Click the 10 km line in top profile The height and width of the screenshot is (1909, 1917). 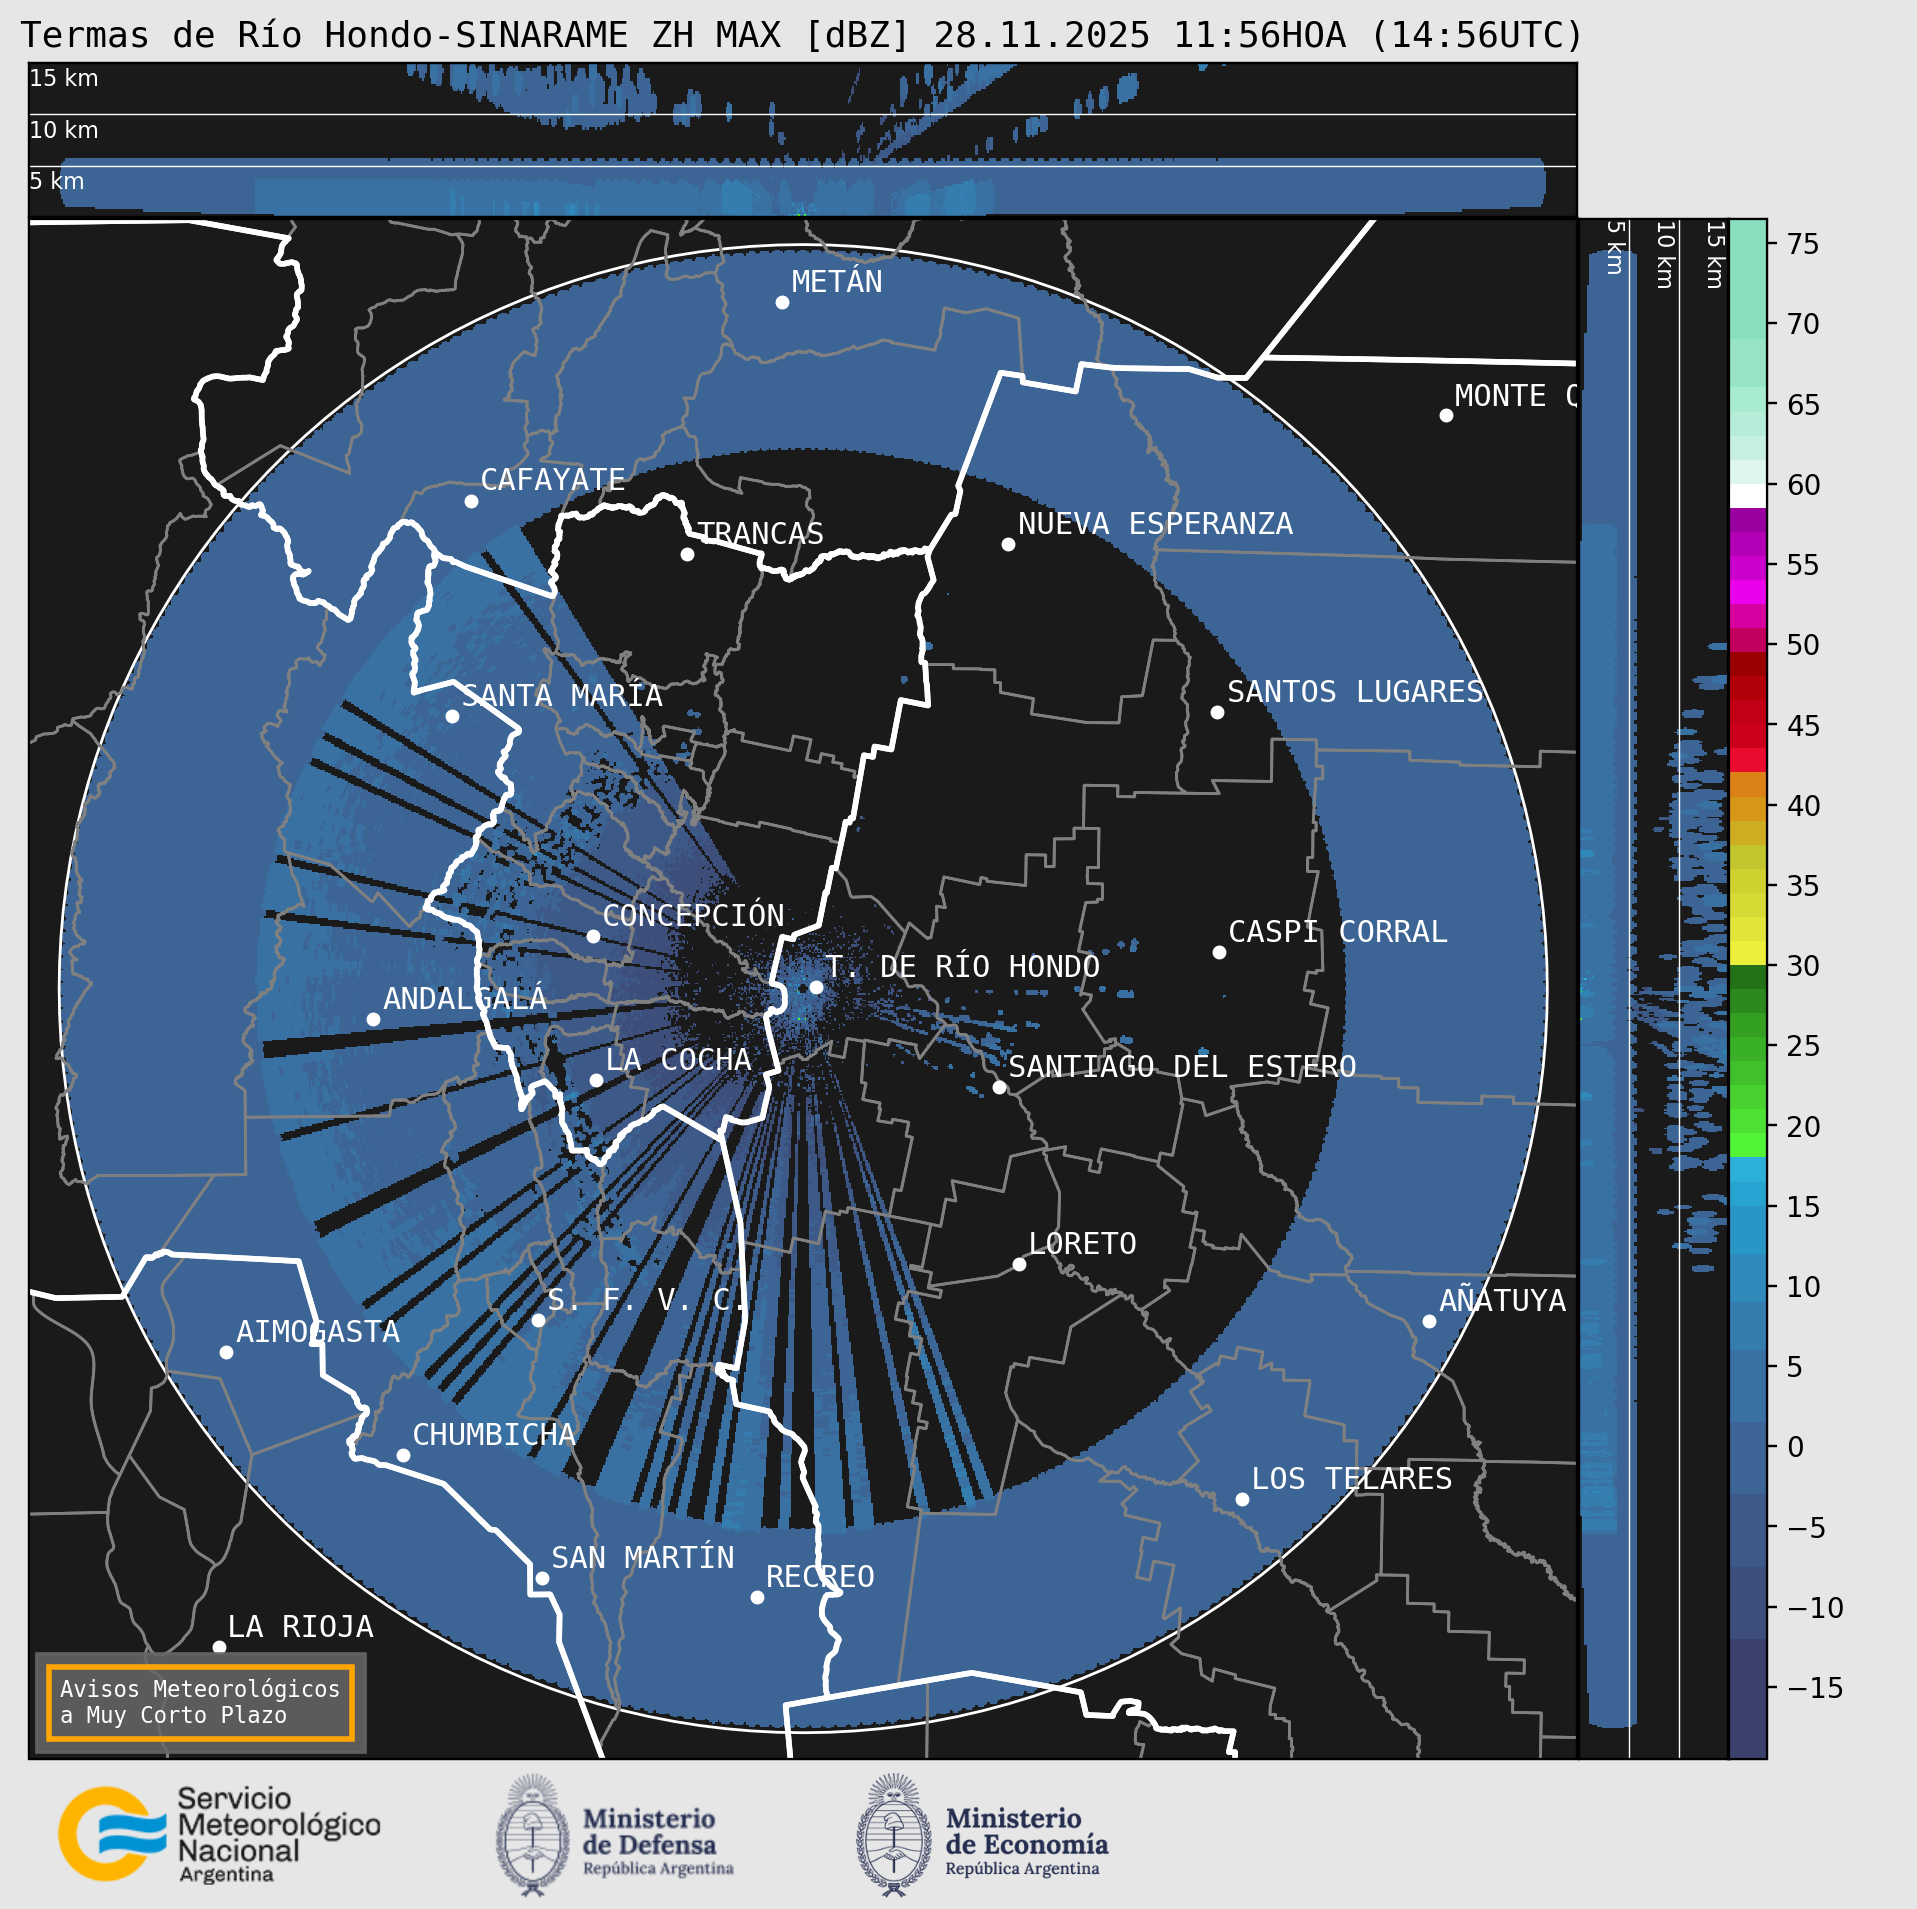[x=800, y=114]
